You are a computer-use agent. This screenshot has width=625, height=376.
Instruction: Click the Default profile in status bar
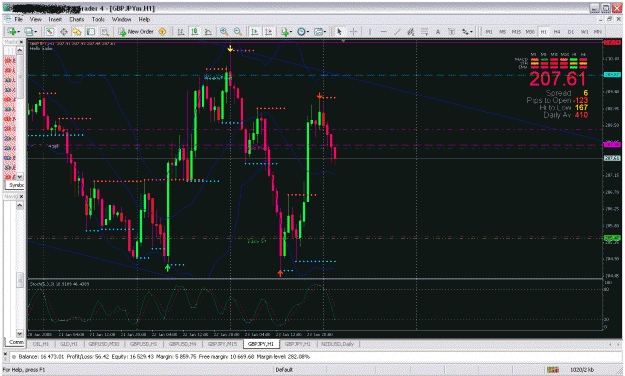(284, 370)
